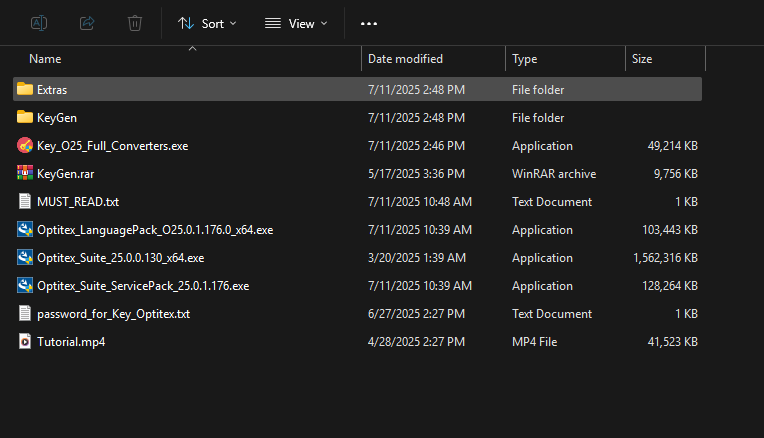
Task: Click the KeyGen.rar WinRAR archive icon
Action: [x=25, y=174]
